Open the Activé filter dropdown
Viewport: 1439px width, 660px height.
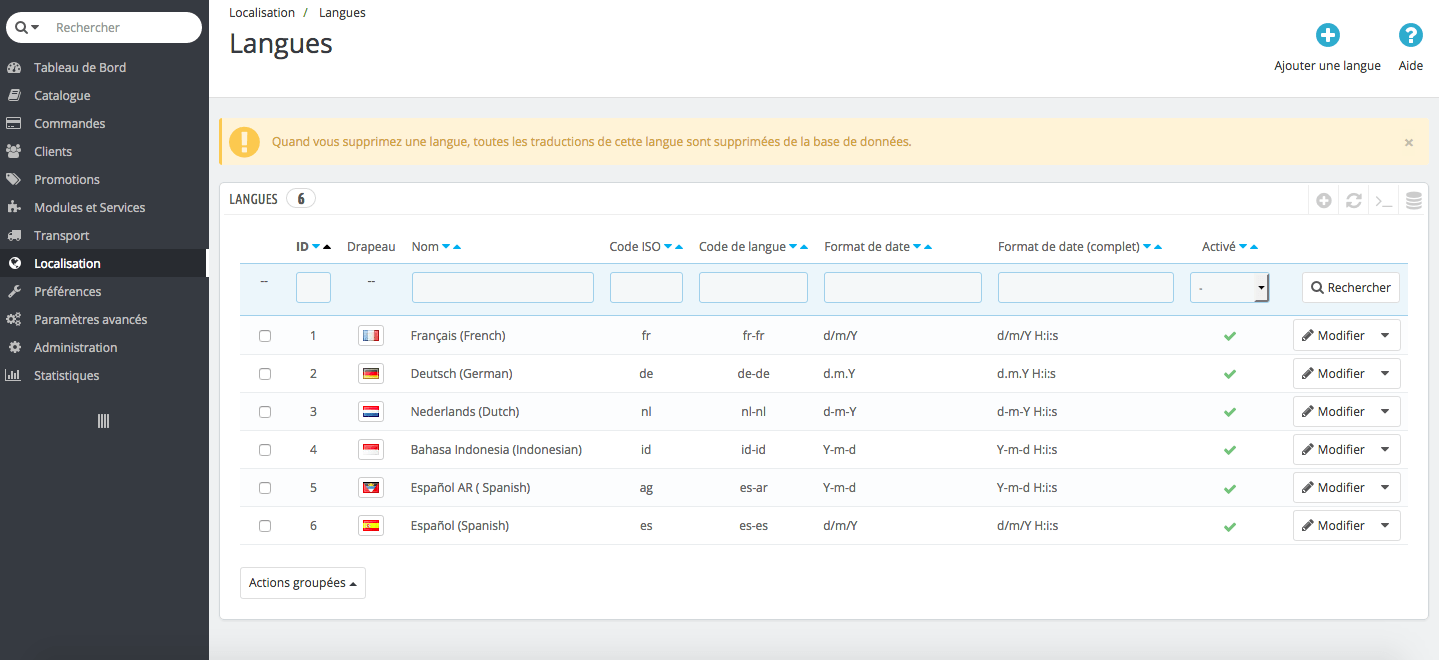[1229, 288]
